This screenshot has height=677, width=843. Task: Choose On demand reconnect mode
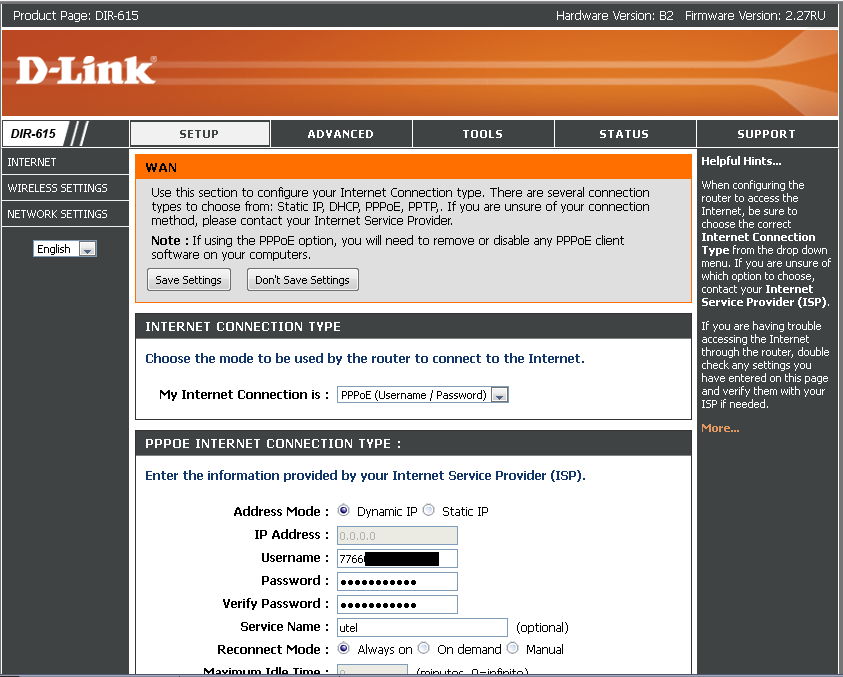424,648
